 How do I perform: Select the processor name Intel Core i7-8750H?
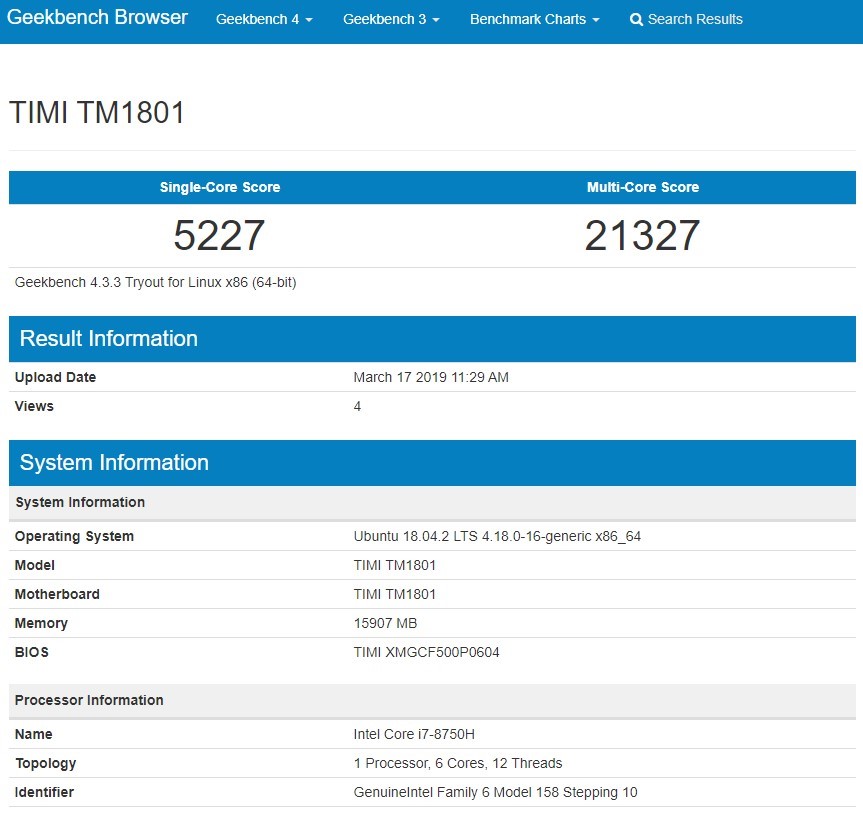coord(414,734)
